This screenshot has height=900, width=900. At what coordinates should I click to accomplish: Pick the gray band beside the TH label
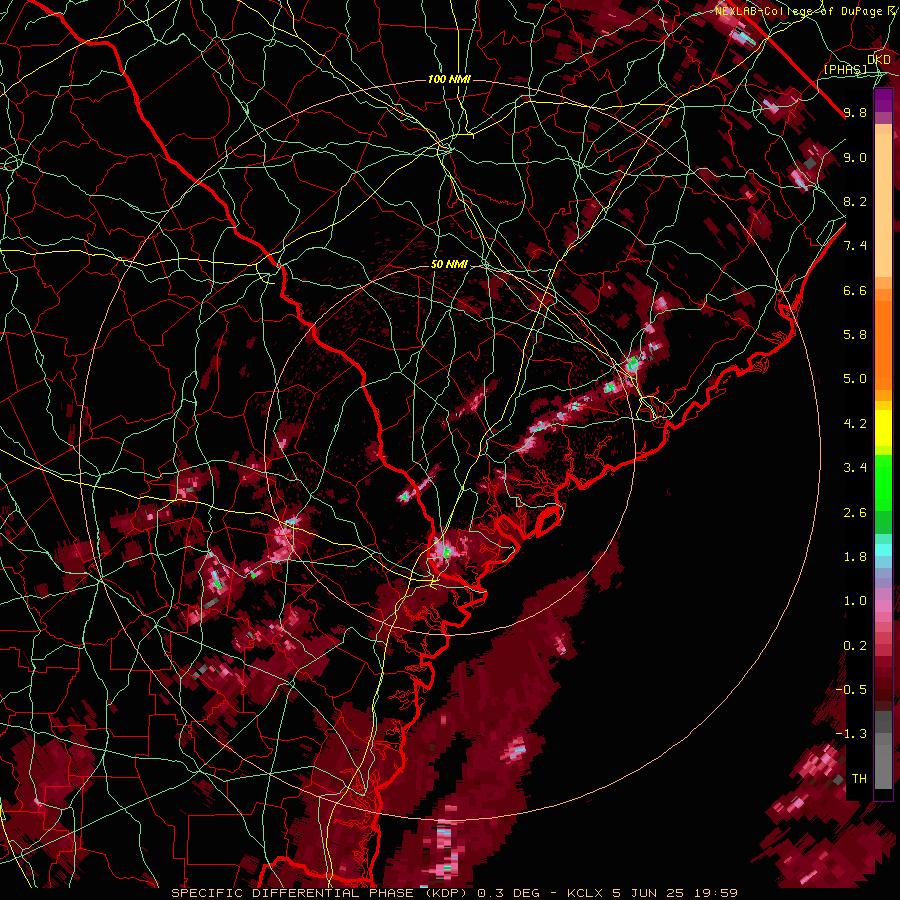click(883, 766)
